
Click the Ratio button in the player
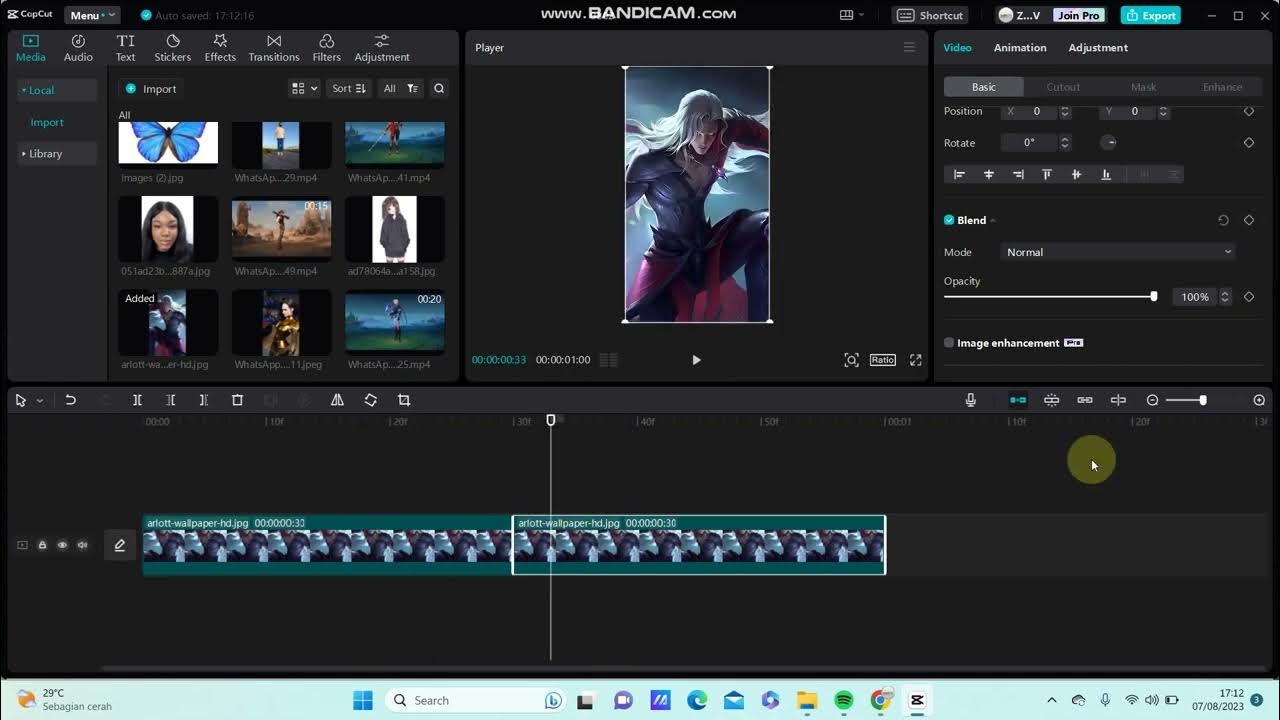tap(882, 360)
